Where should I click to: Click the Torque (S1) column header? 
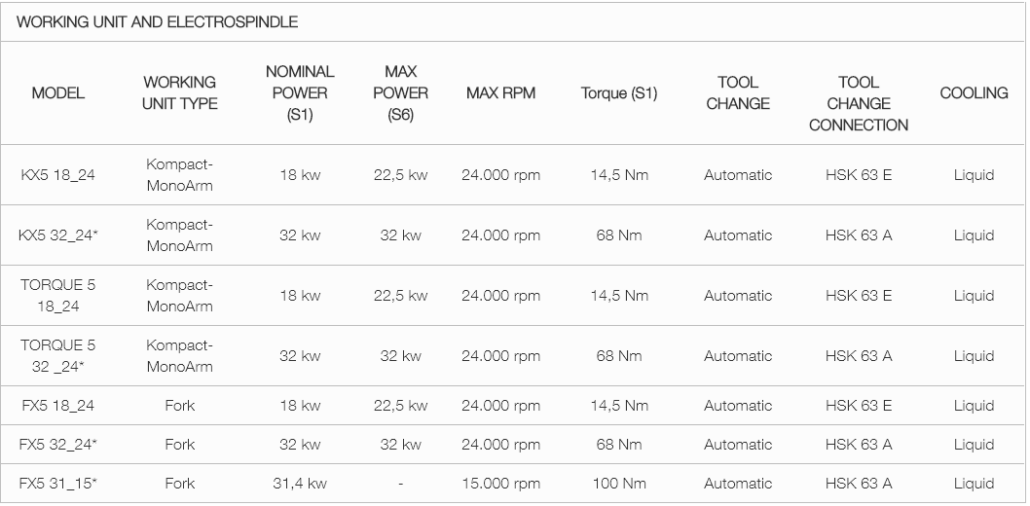click(619, 93)
